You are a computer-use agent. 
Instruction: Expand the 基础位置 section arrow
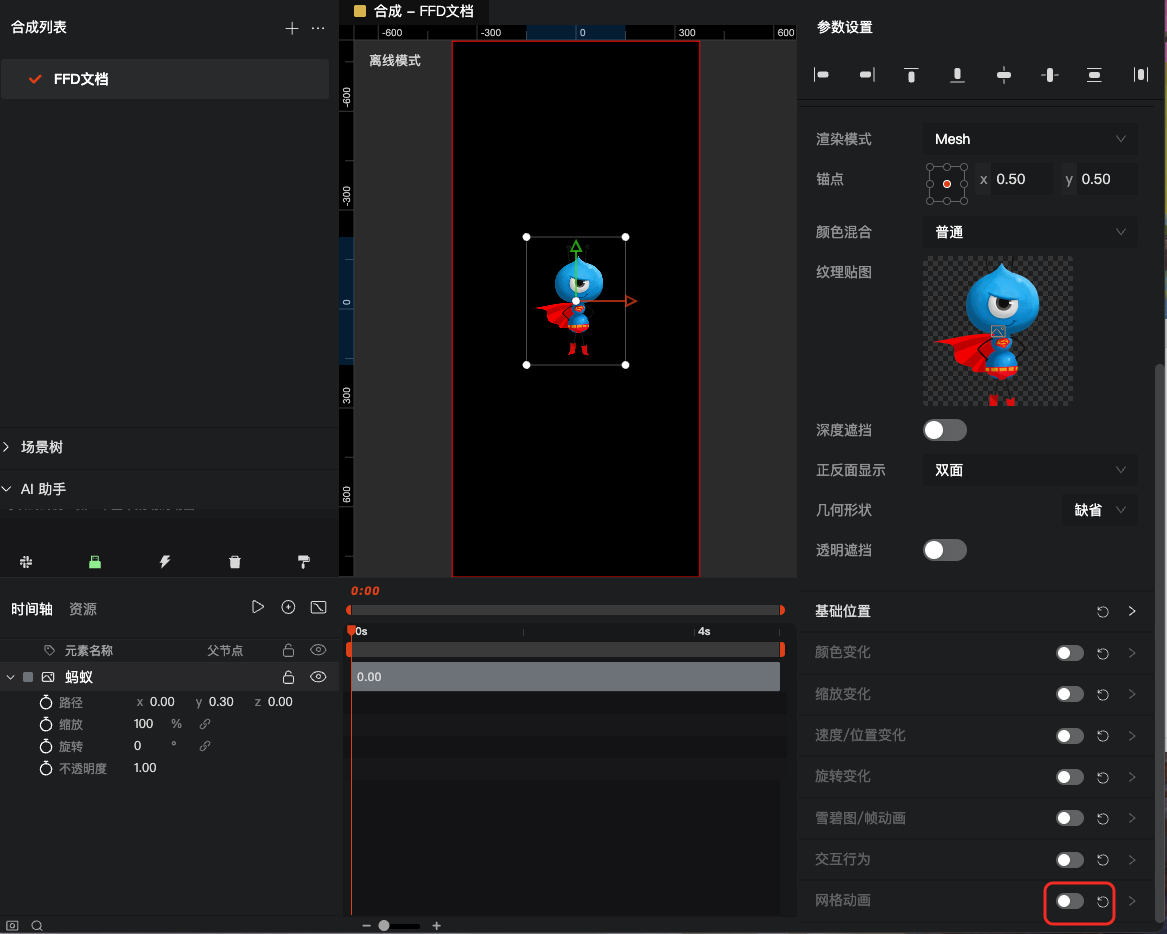click(1132, 611)
